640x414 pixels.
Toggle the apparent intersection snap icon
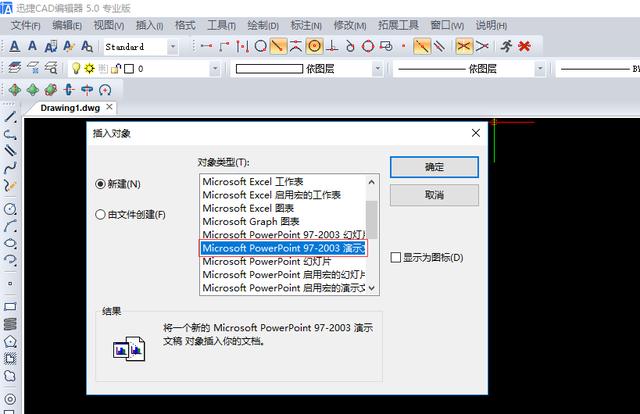pyautogui.click(x=482, y=47)
